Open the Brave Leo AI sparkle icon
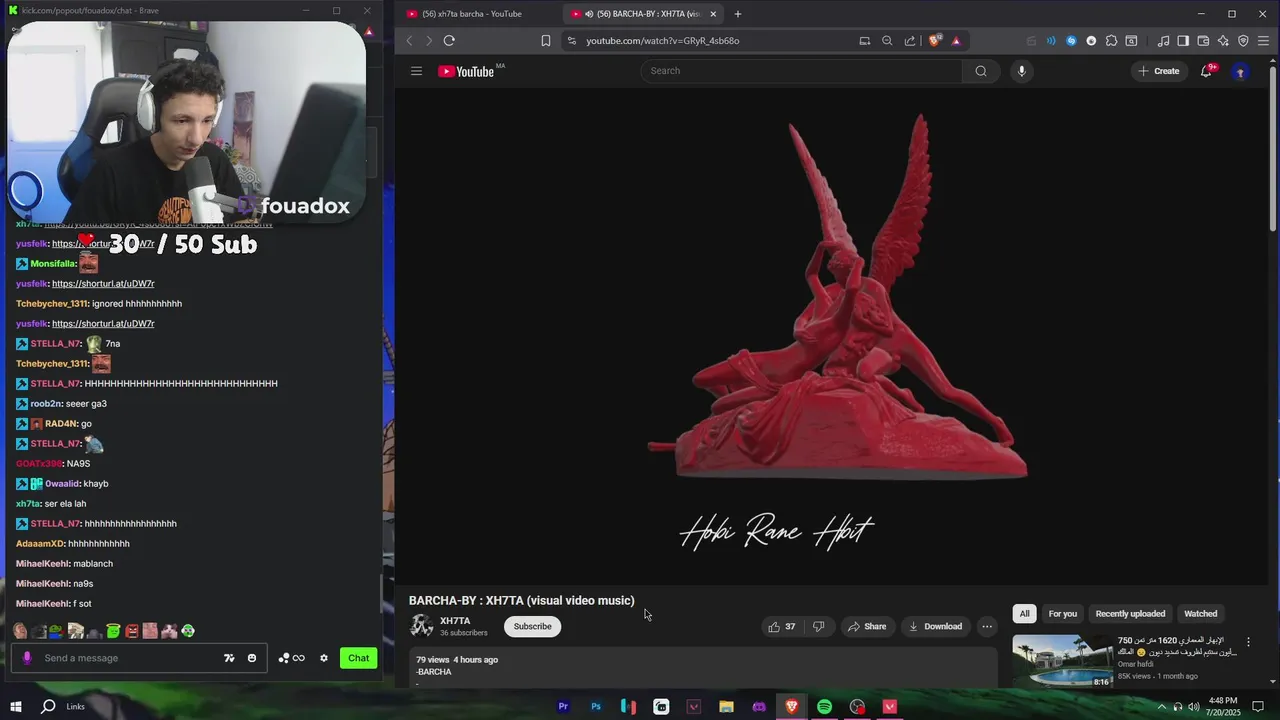 pos(1223,41)
